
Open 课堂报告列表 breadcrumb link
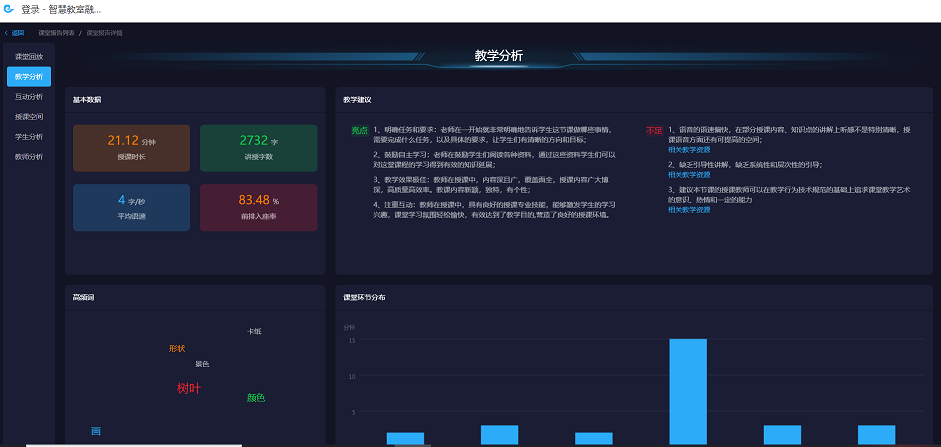coord(56,33)
